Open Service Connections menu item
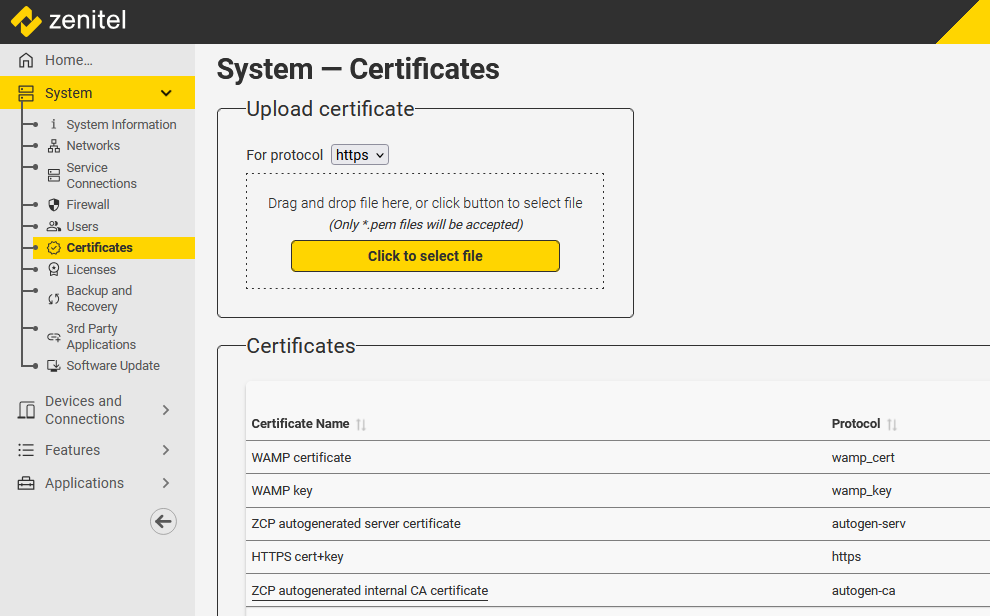990x616 pixels. coord(101,176)
